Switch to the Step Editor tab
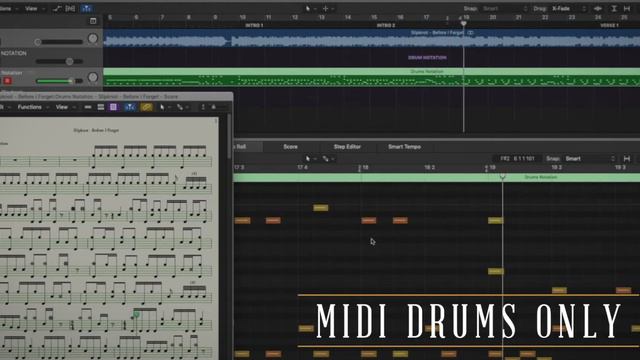 click(347, 147)
